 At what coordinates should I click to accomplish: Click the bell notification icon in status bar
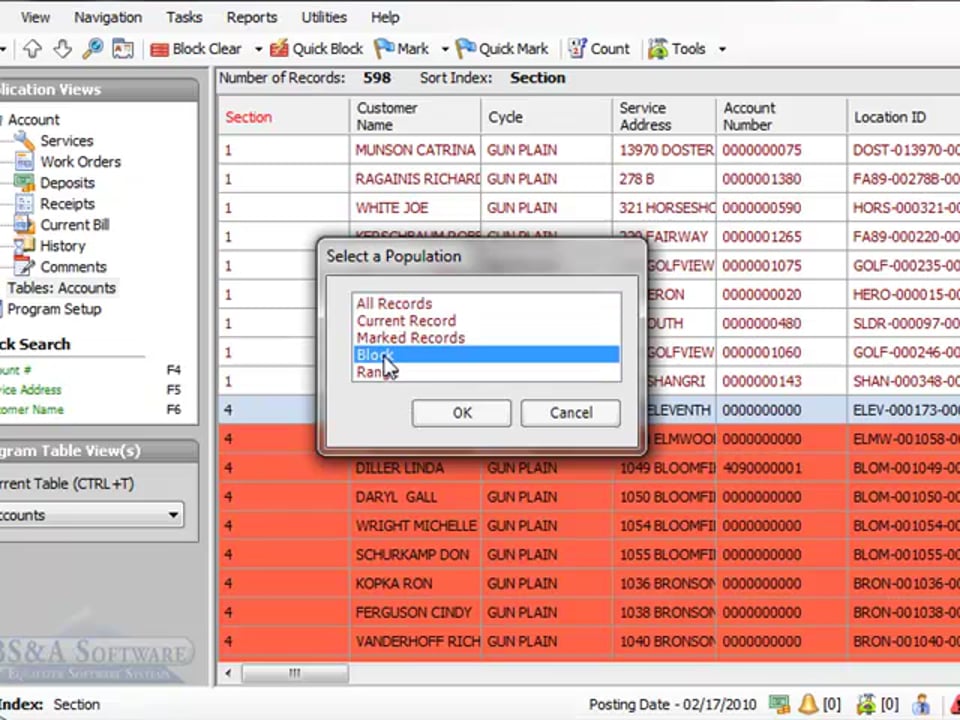coord(806,705)
